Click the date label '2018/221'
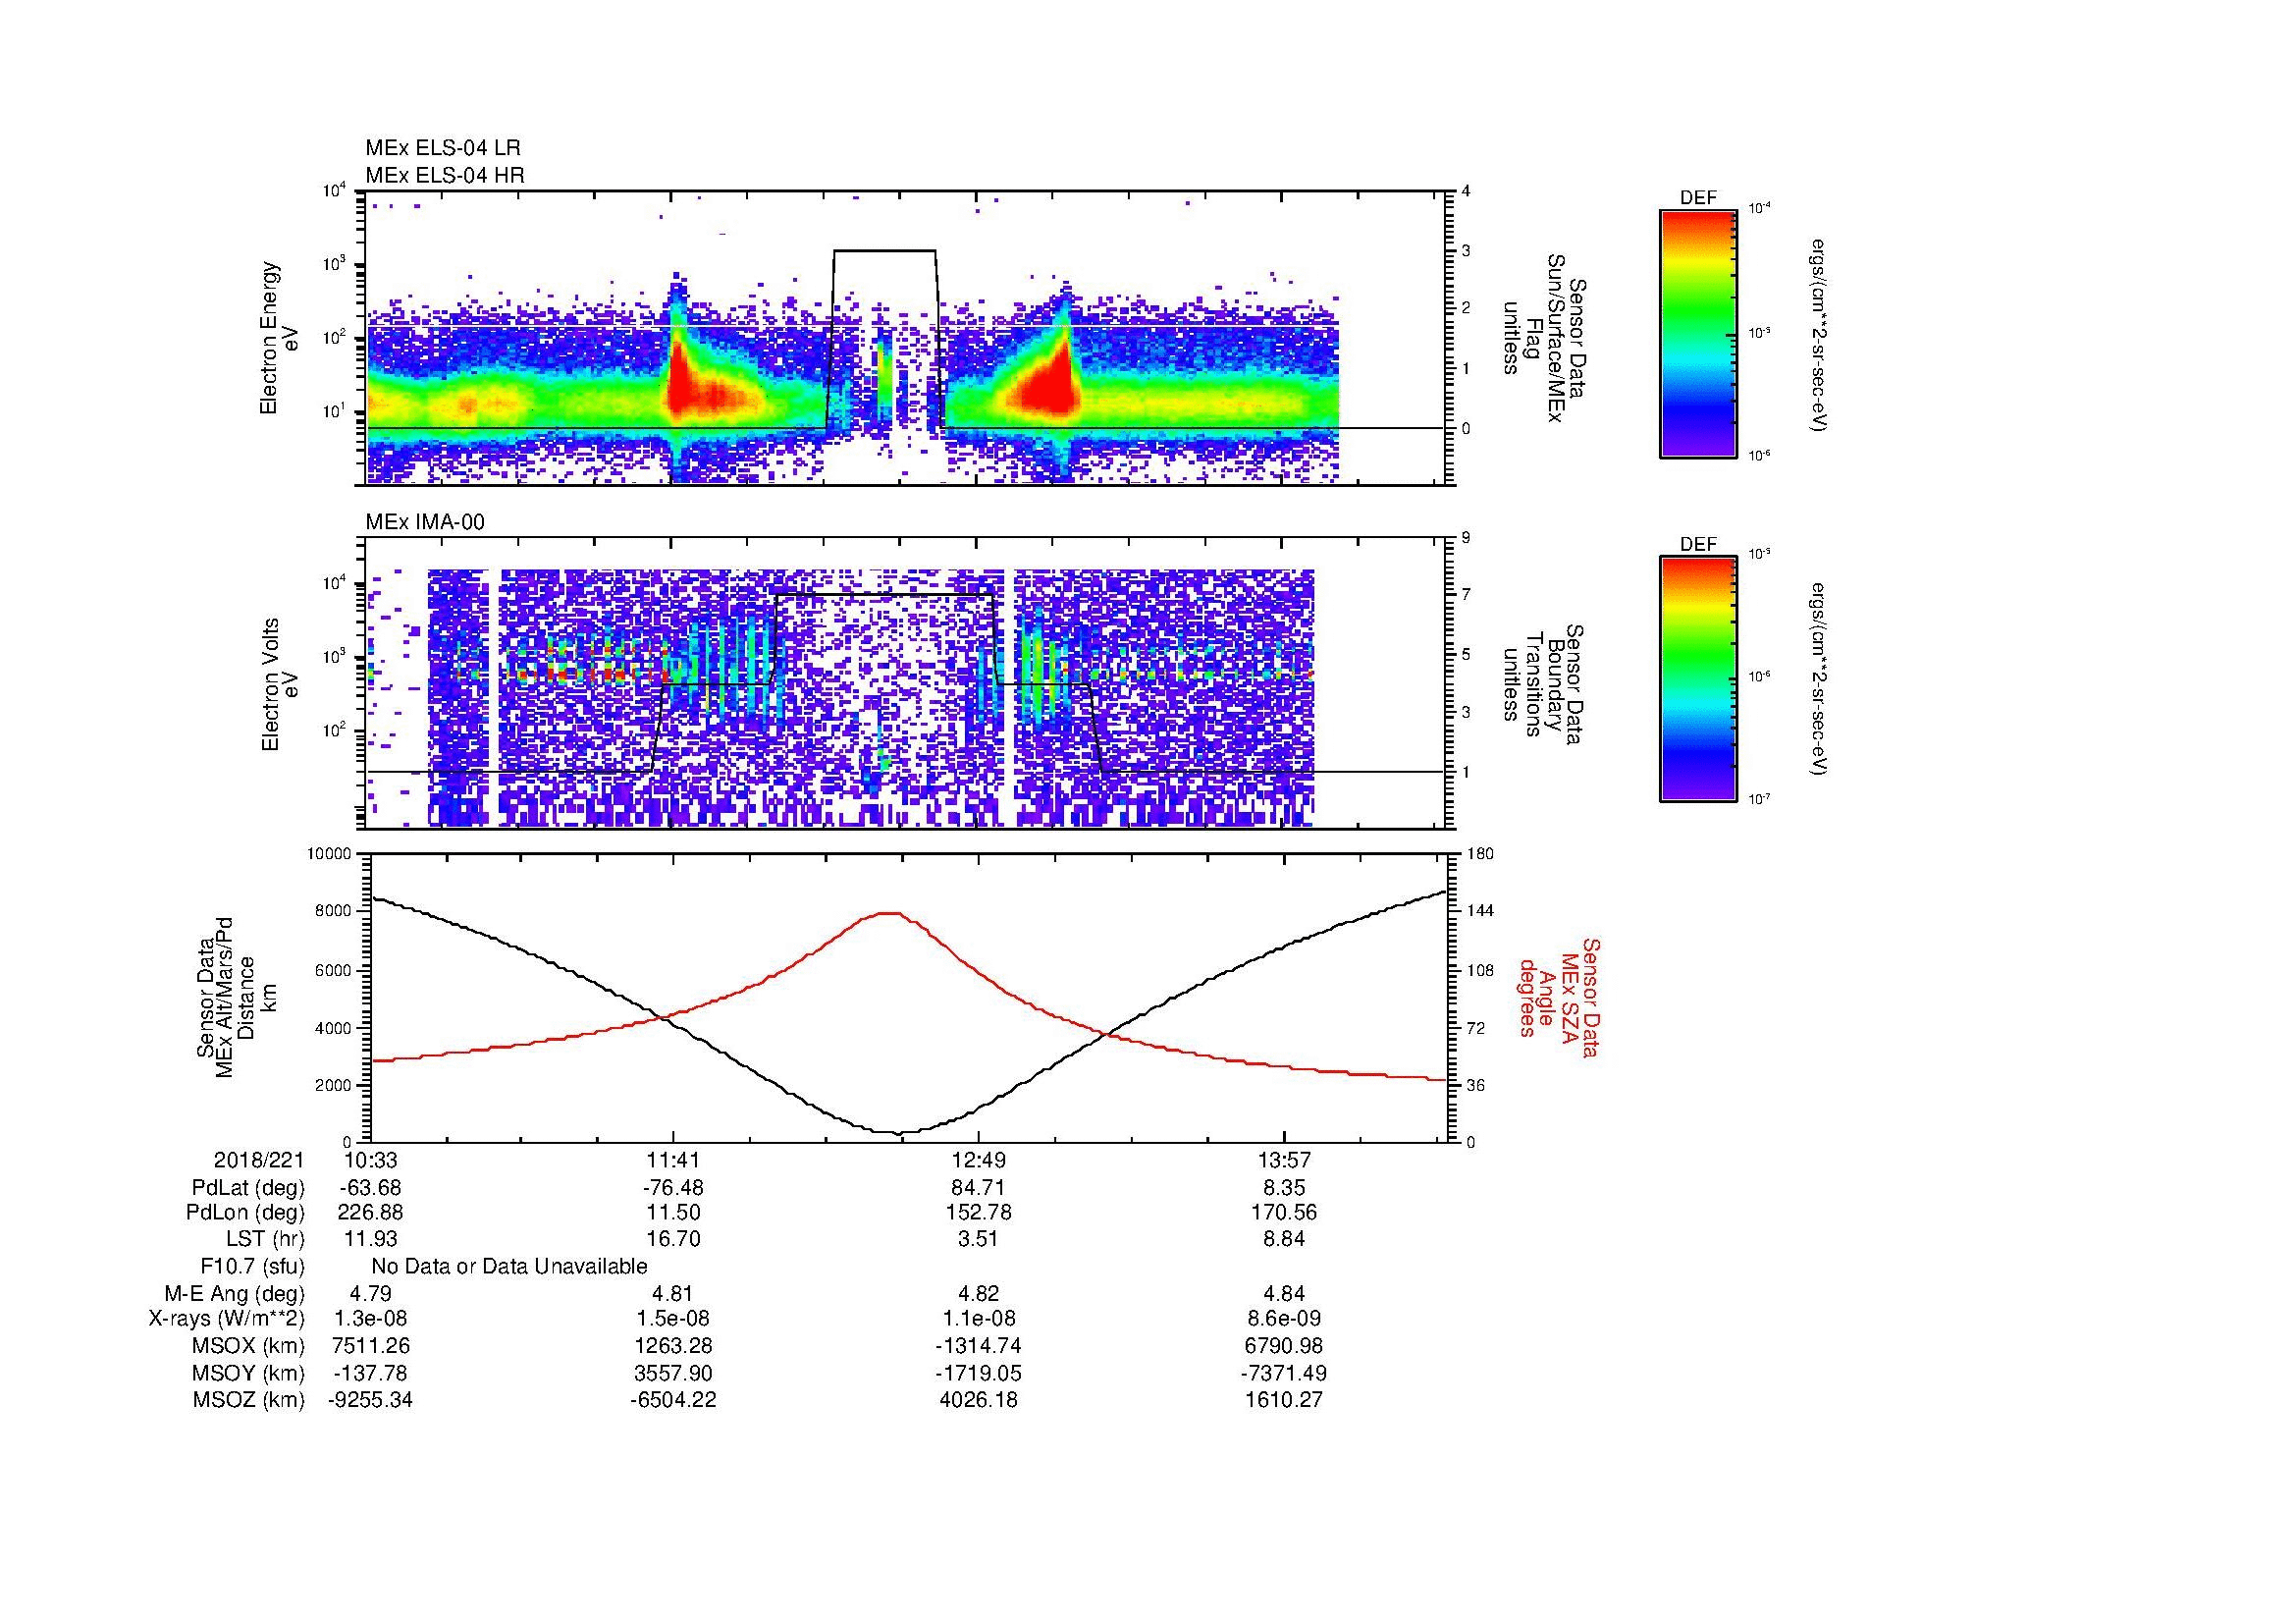 pyautogui.click(x=259, y=1160)
